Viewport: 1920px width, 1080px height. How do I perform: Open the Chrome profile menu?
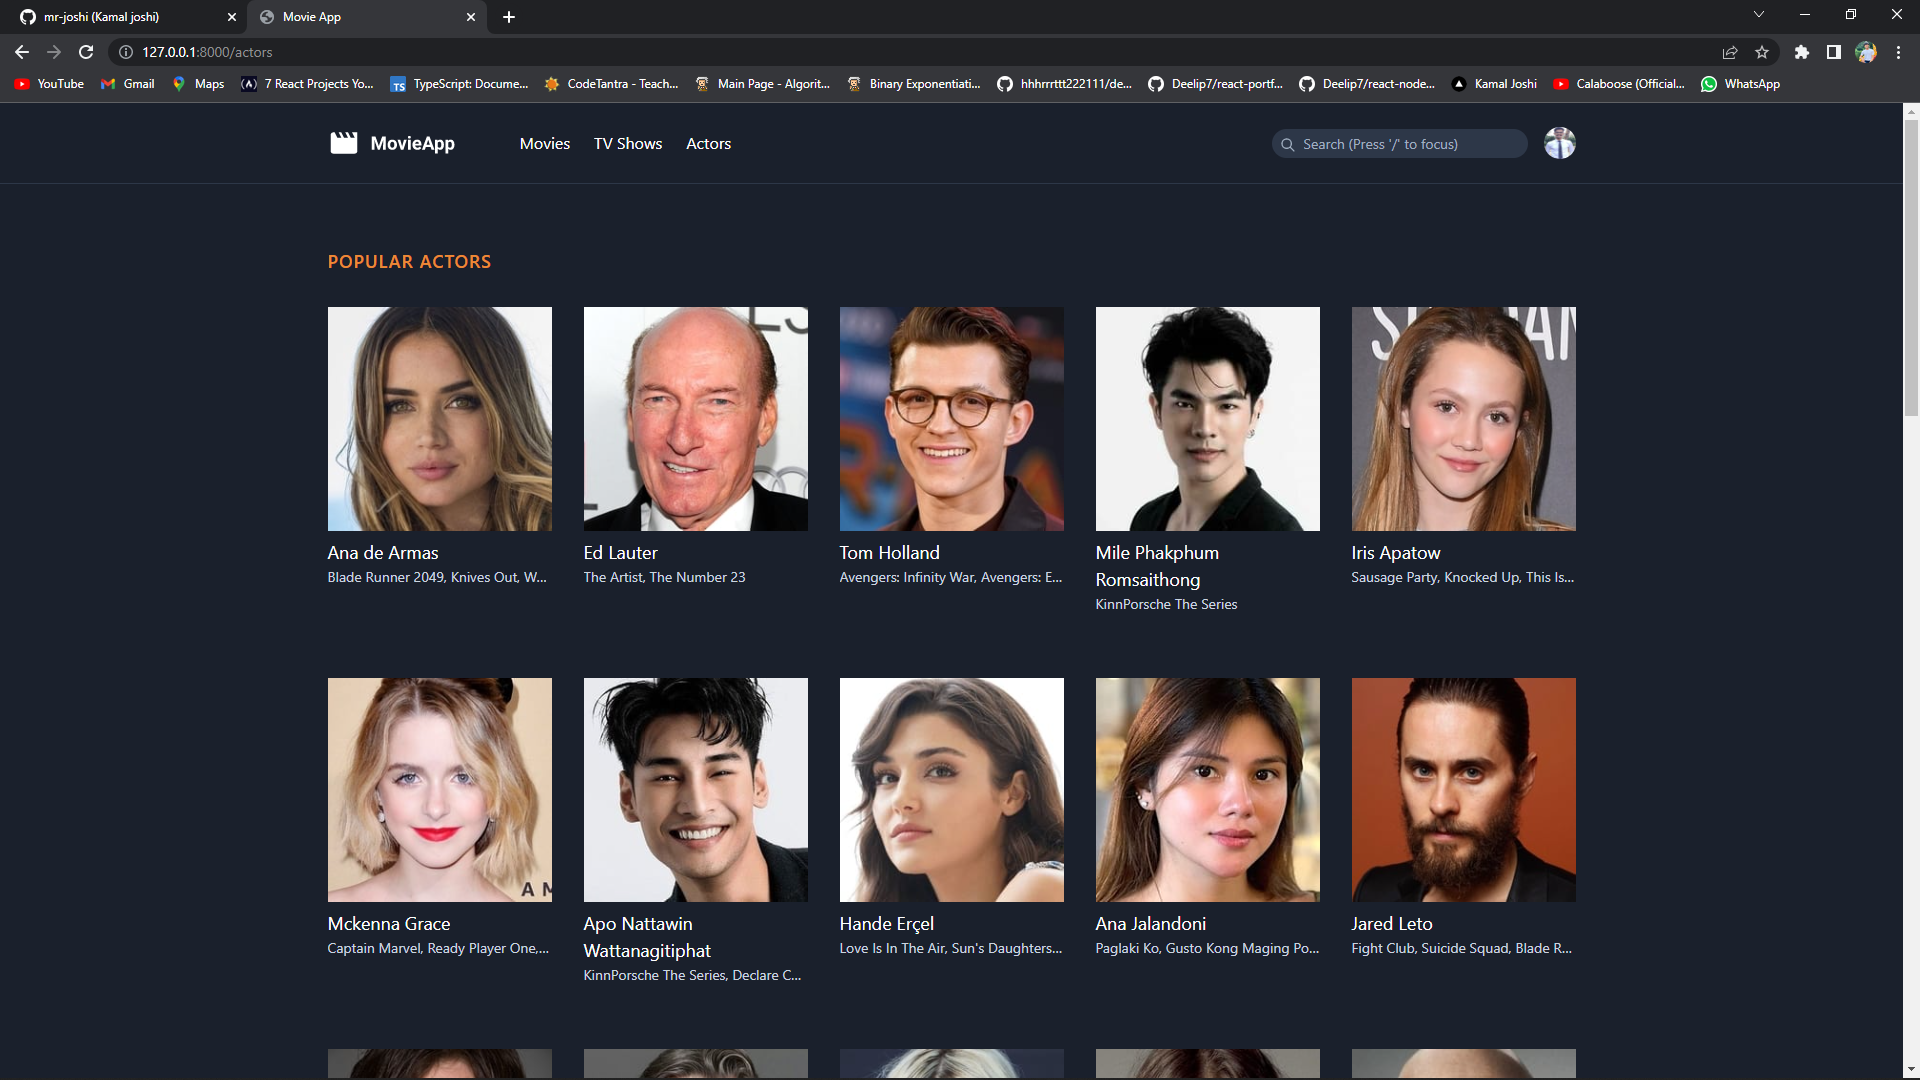tap(1866, 52)
